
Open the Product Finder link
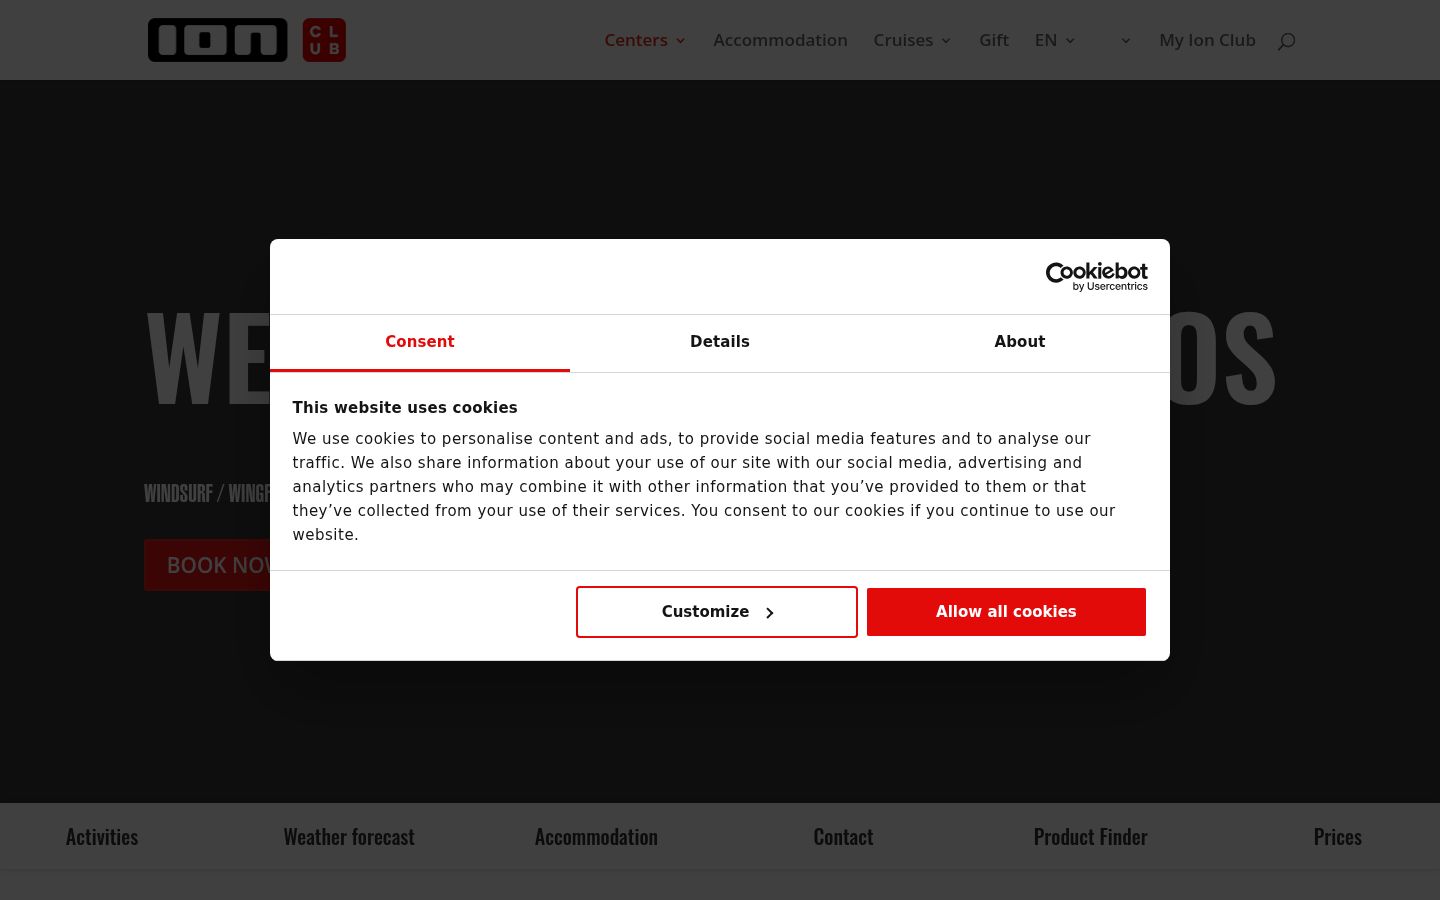[1090, 837]
